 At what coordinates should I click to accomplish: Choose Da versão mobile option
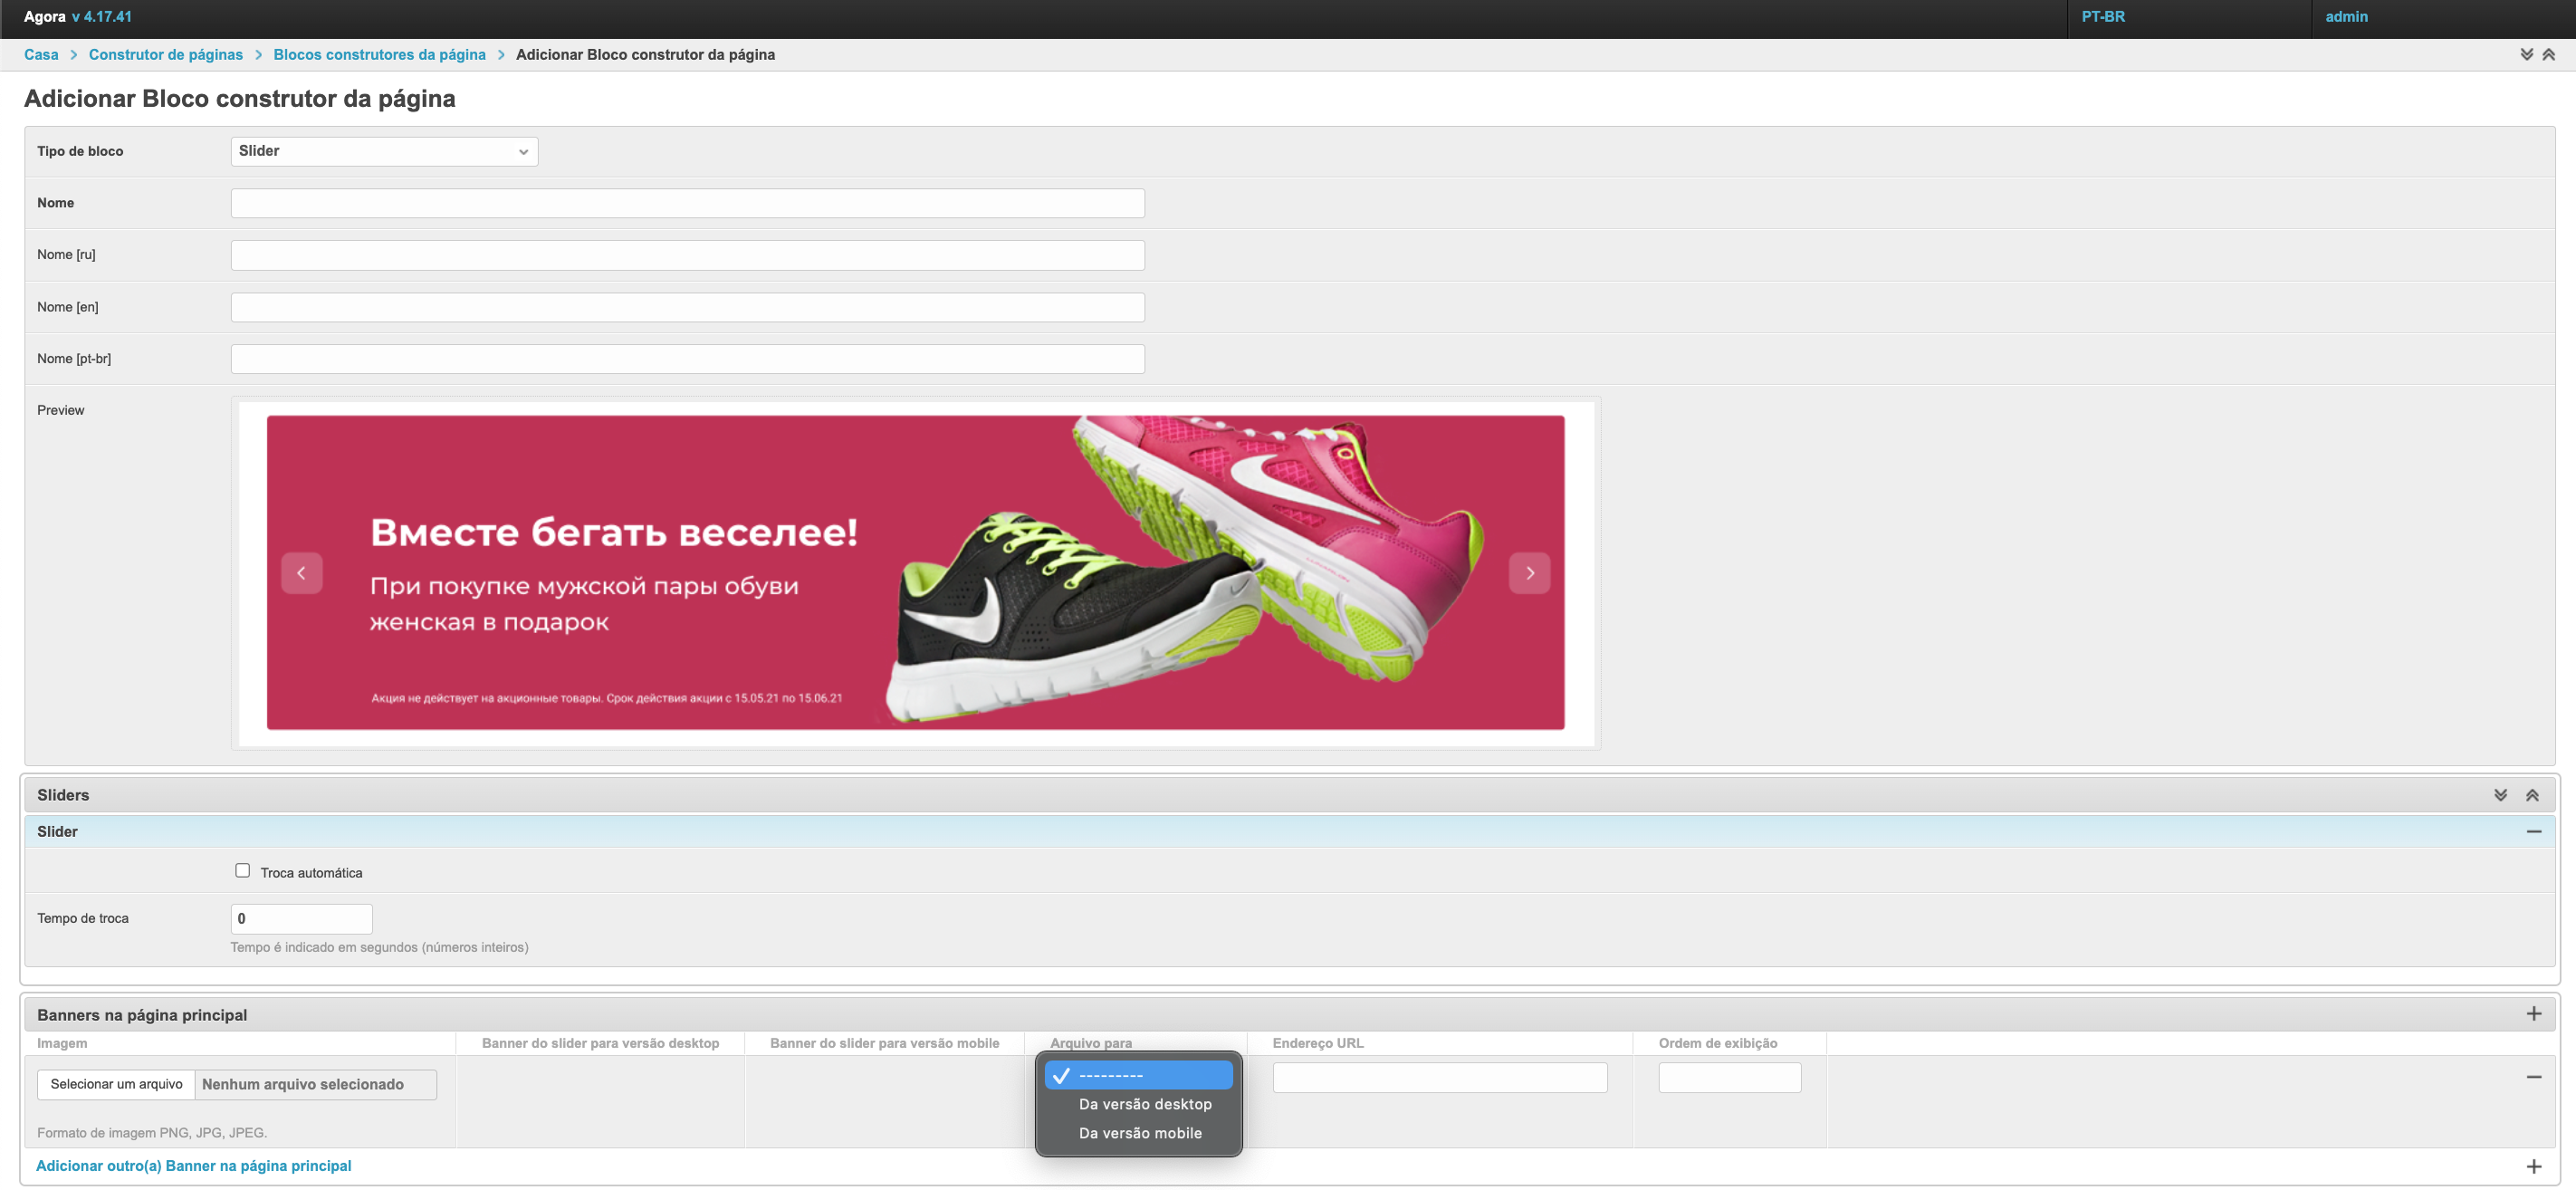click(x=1139, y=1133)
